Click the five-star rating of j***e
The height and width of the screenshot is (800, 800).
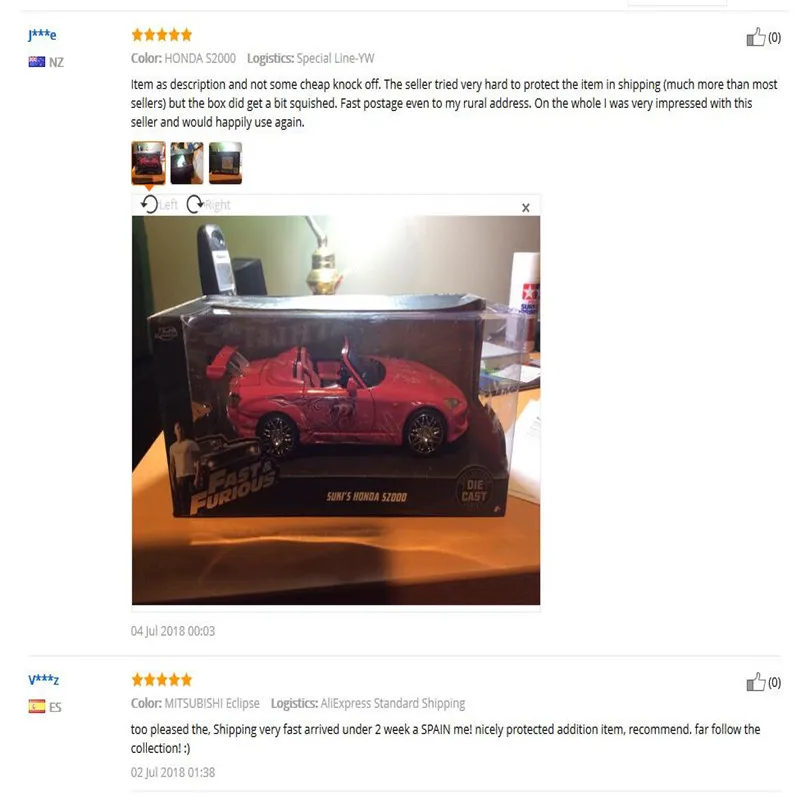162,35
